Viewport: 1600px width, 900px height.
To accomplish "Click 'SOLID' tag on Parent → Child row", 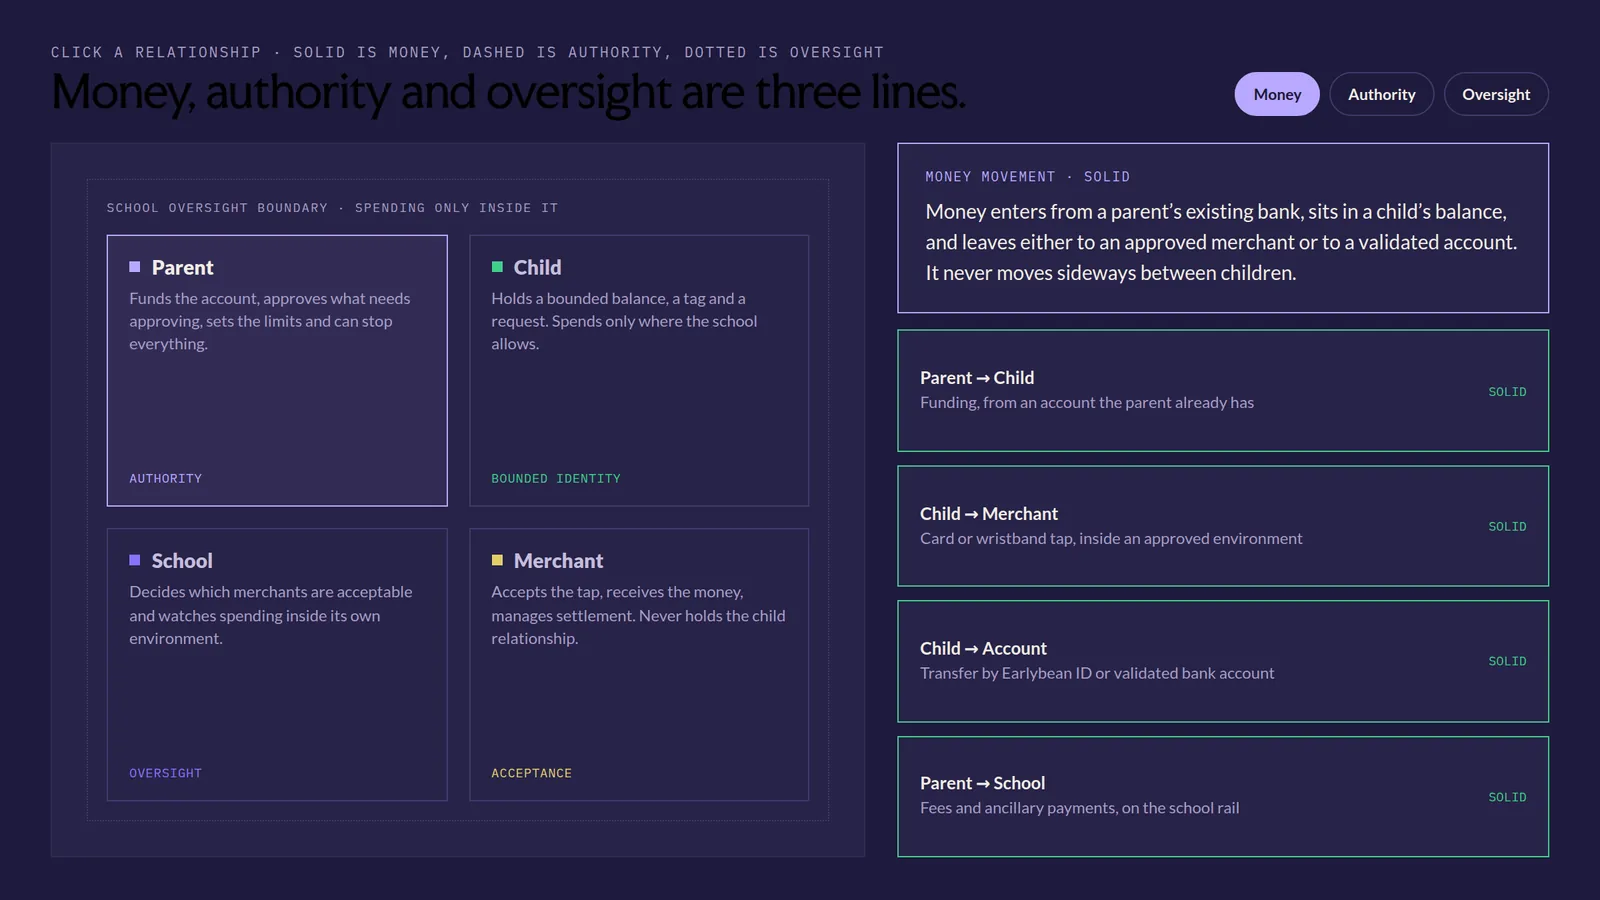I will (1507, 392).
